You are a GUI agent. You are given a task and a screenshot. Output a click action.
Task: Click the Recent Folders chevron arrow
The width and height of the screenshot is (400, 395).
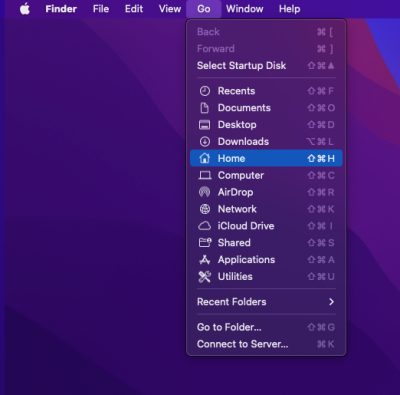[x=331, y=302]
